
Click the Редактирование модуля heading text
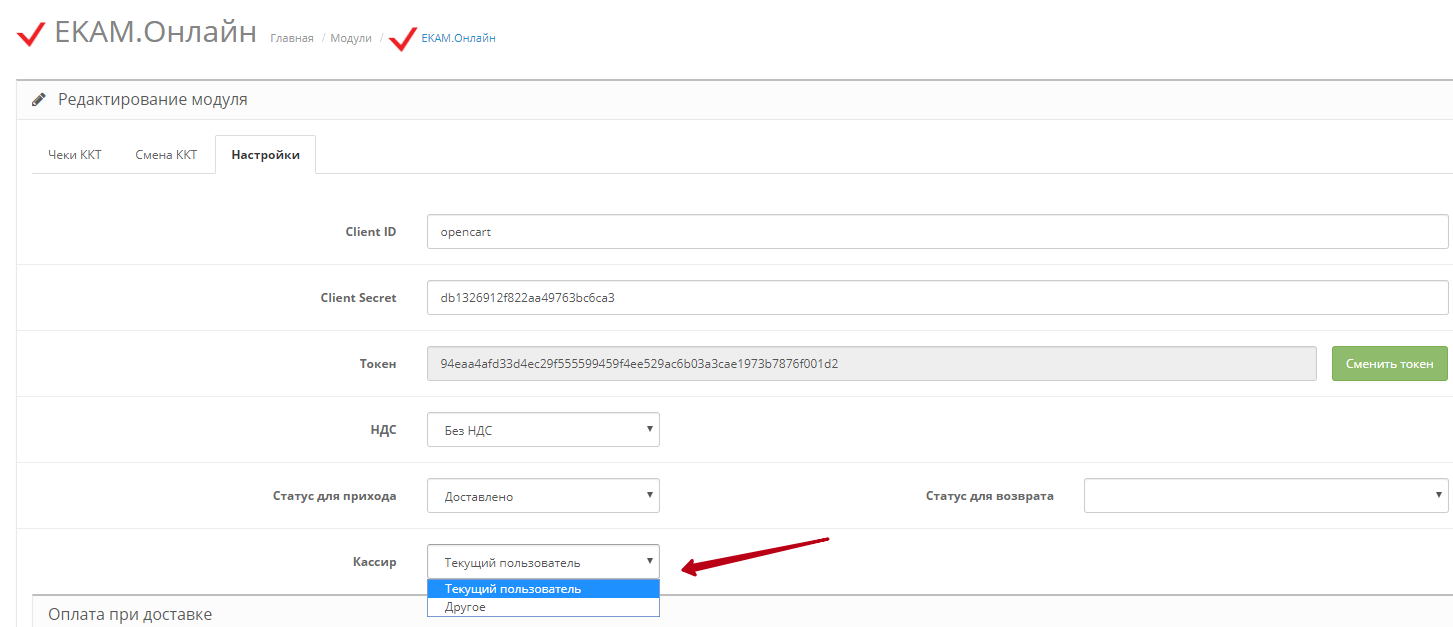(153, 100)
